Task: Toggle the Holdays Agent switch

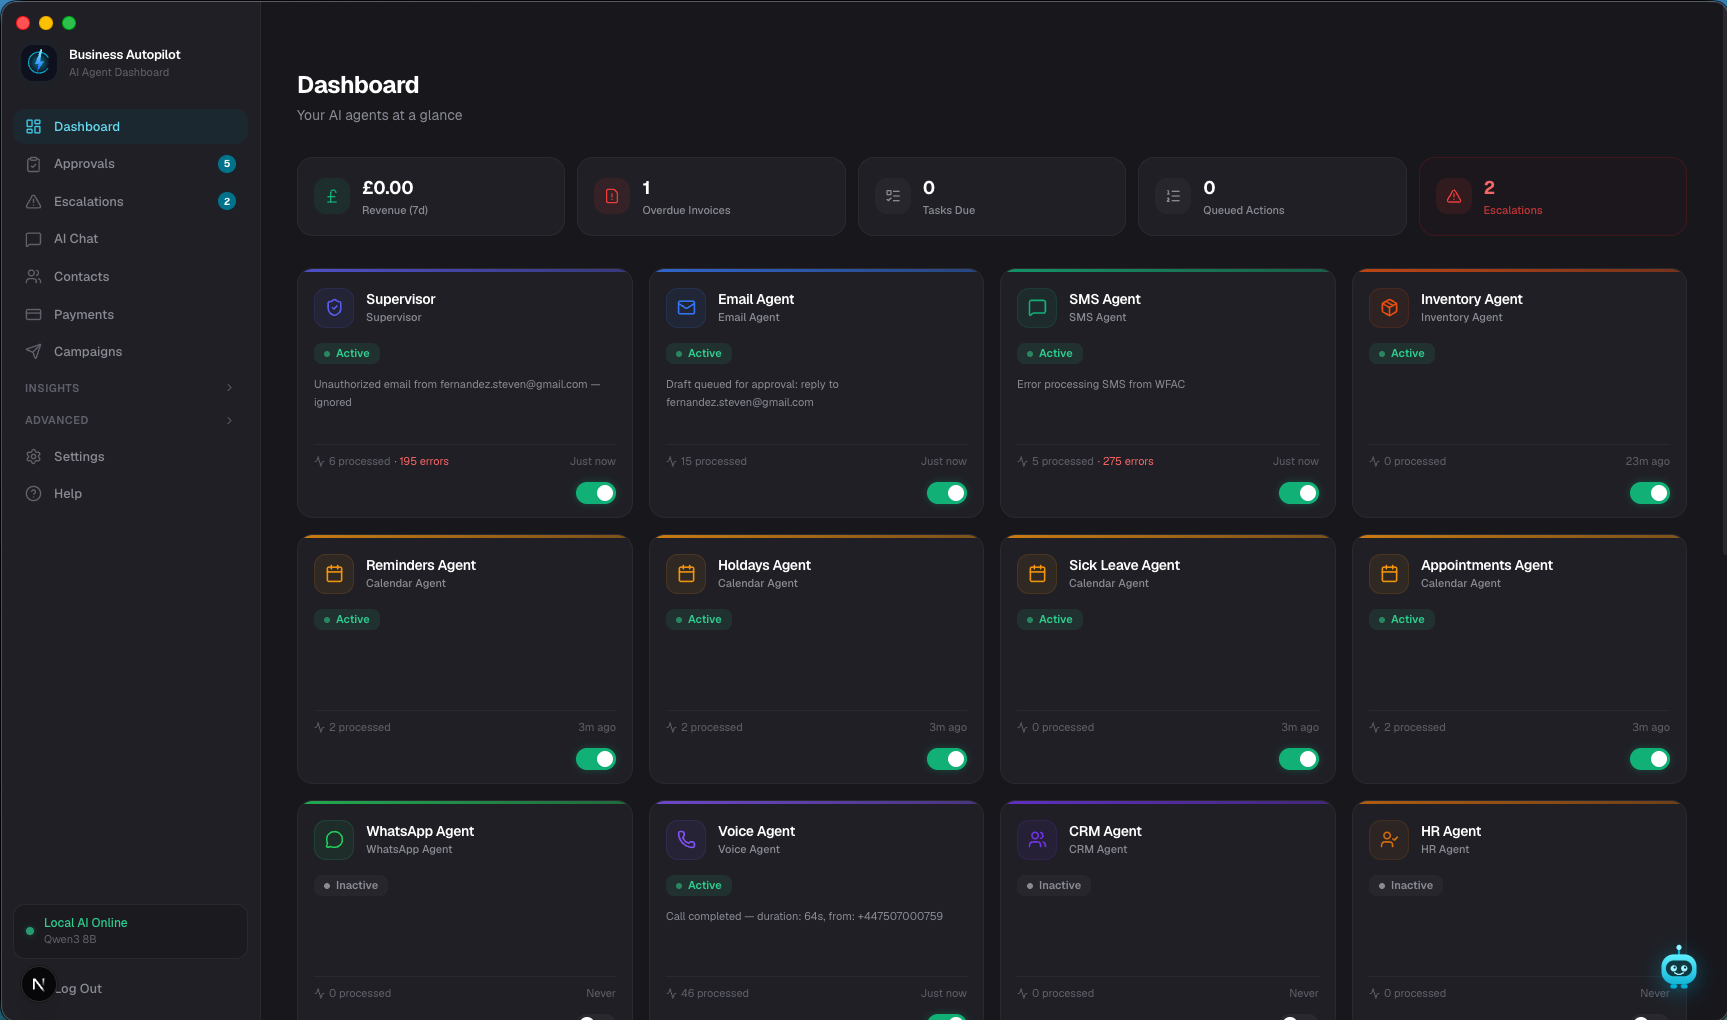Action: coord(947,759)
